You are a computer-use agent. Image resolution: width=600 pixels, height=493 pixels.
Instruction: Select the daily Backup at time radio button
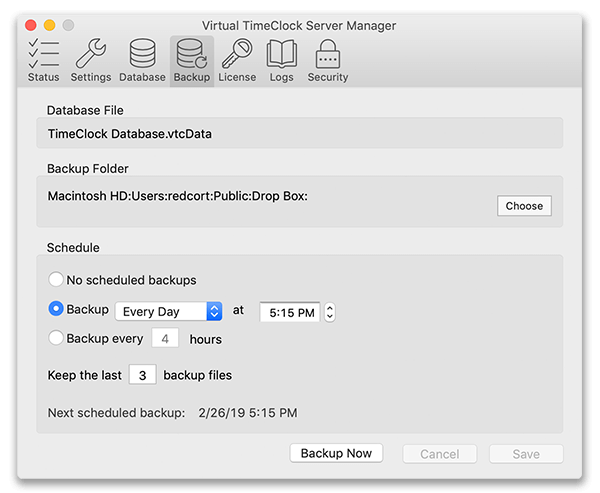pos(56,309)
